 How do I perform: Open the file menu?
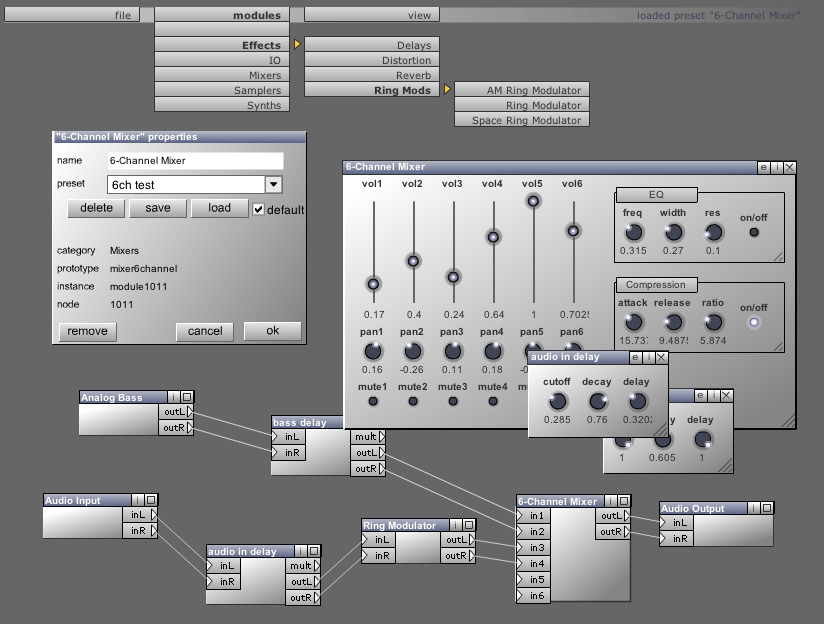[x=72, y=15]
